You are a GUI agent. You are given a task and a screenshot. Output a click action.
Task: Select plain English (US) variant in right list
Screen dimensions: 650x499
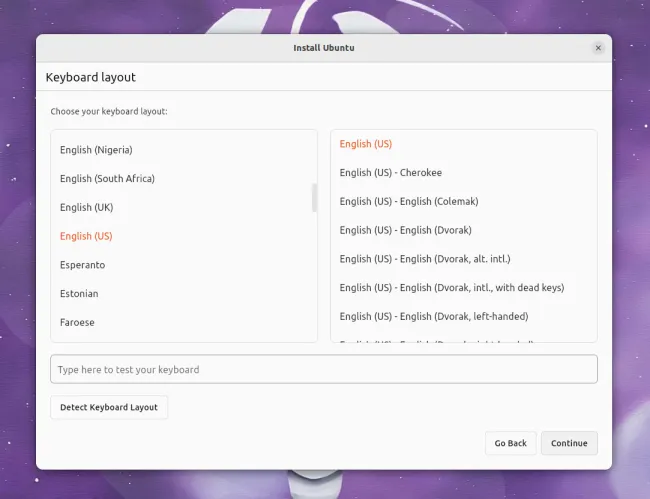tap(463, 144)
